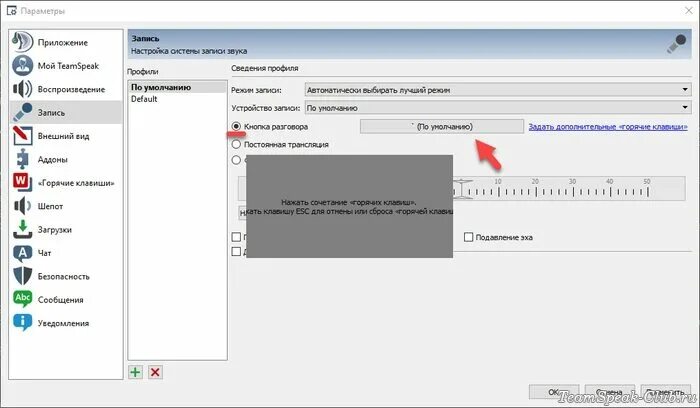The width and height of the screenshot is (700, 408).
Task: Open the Аддоны puzzle-piece icon
Action: coord(22,159)
